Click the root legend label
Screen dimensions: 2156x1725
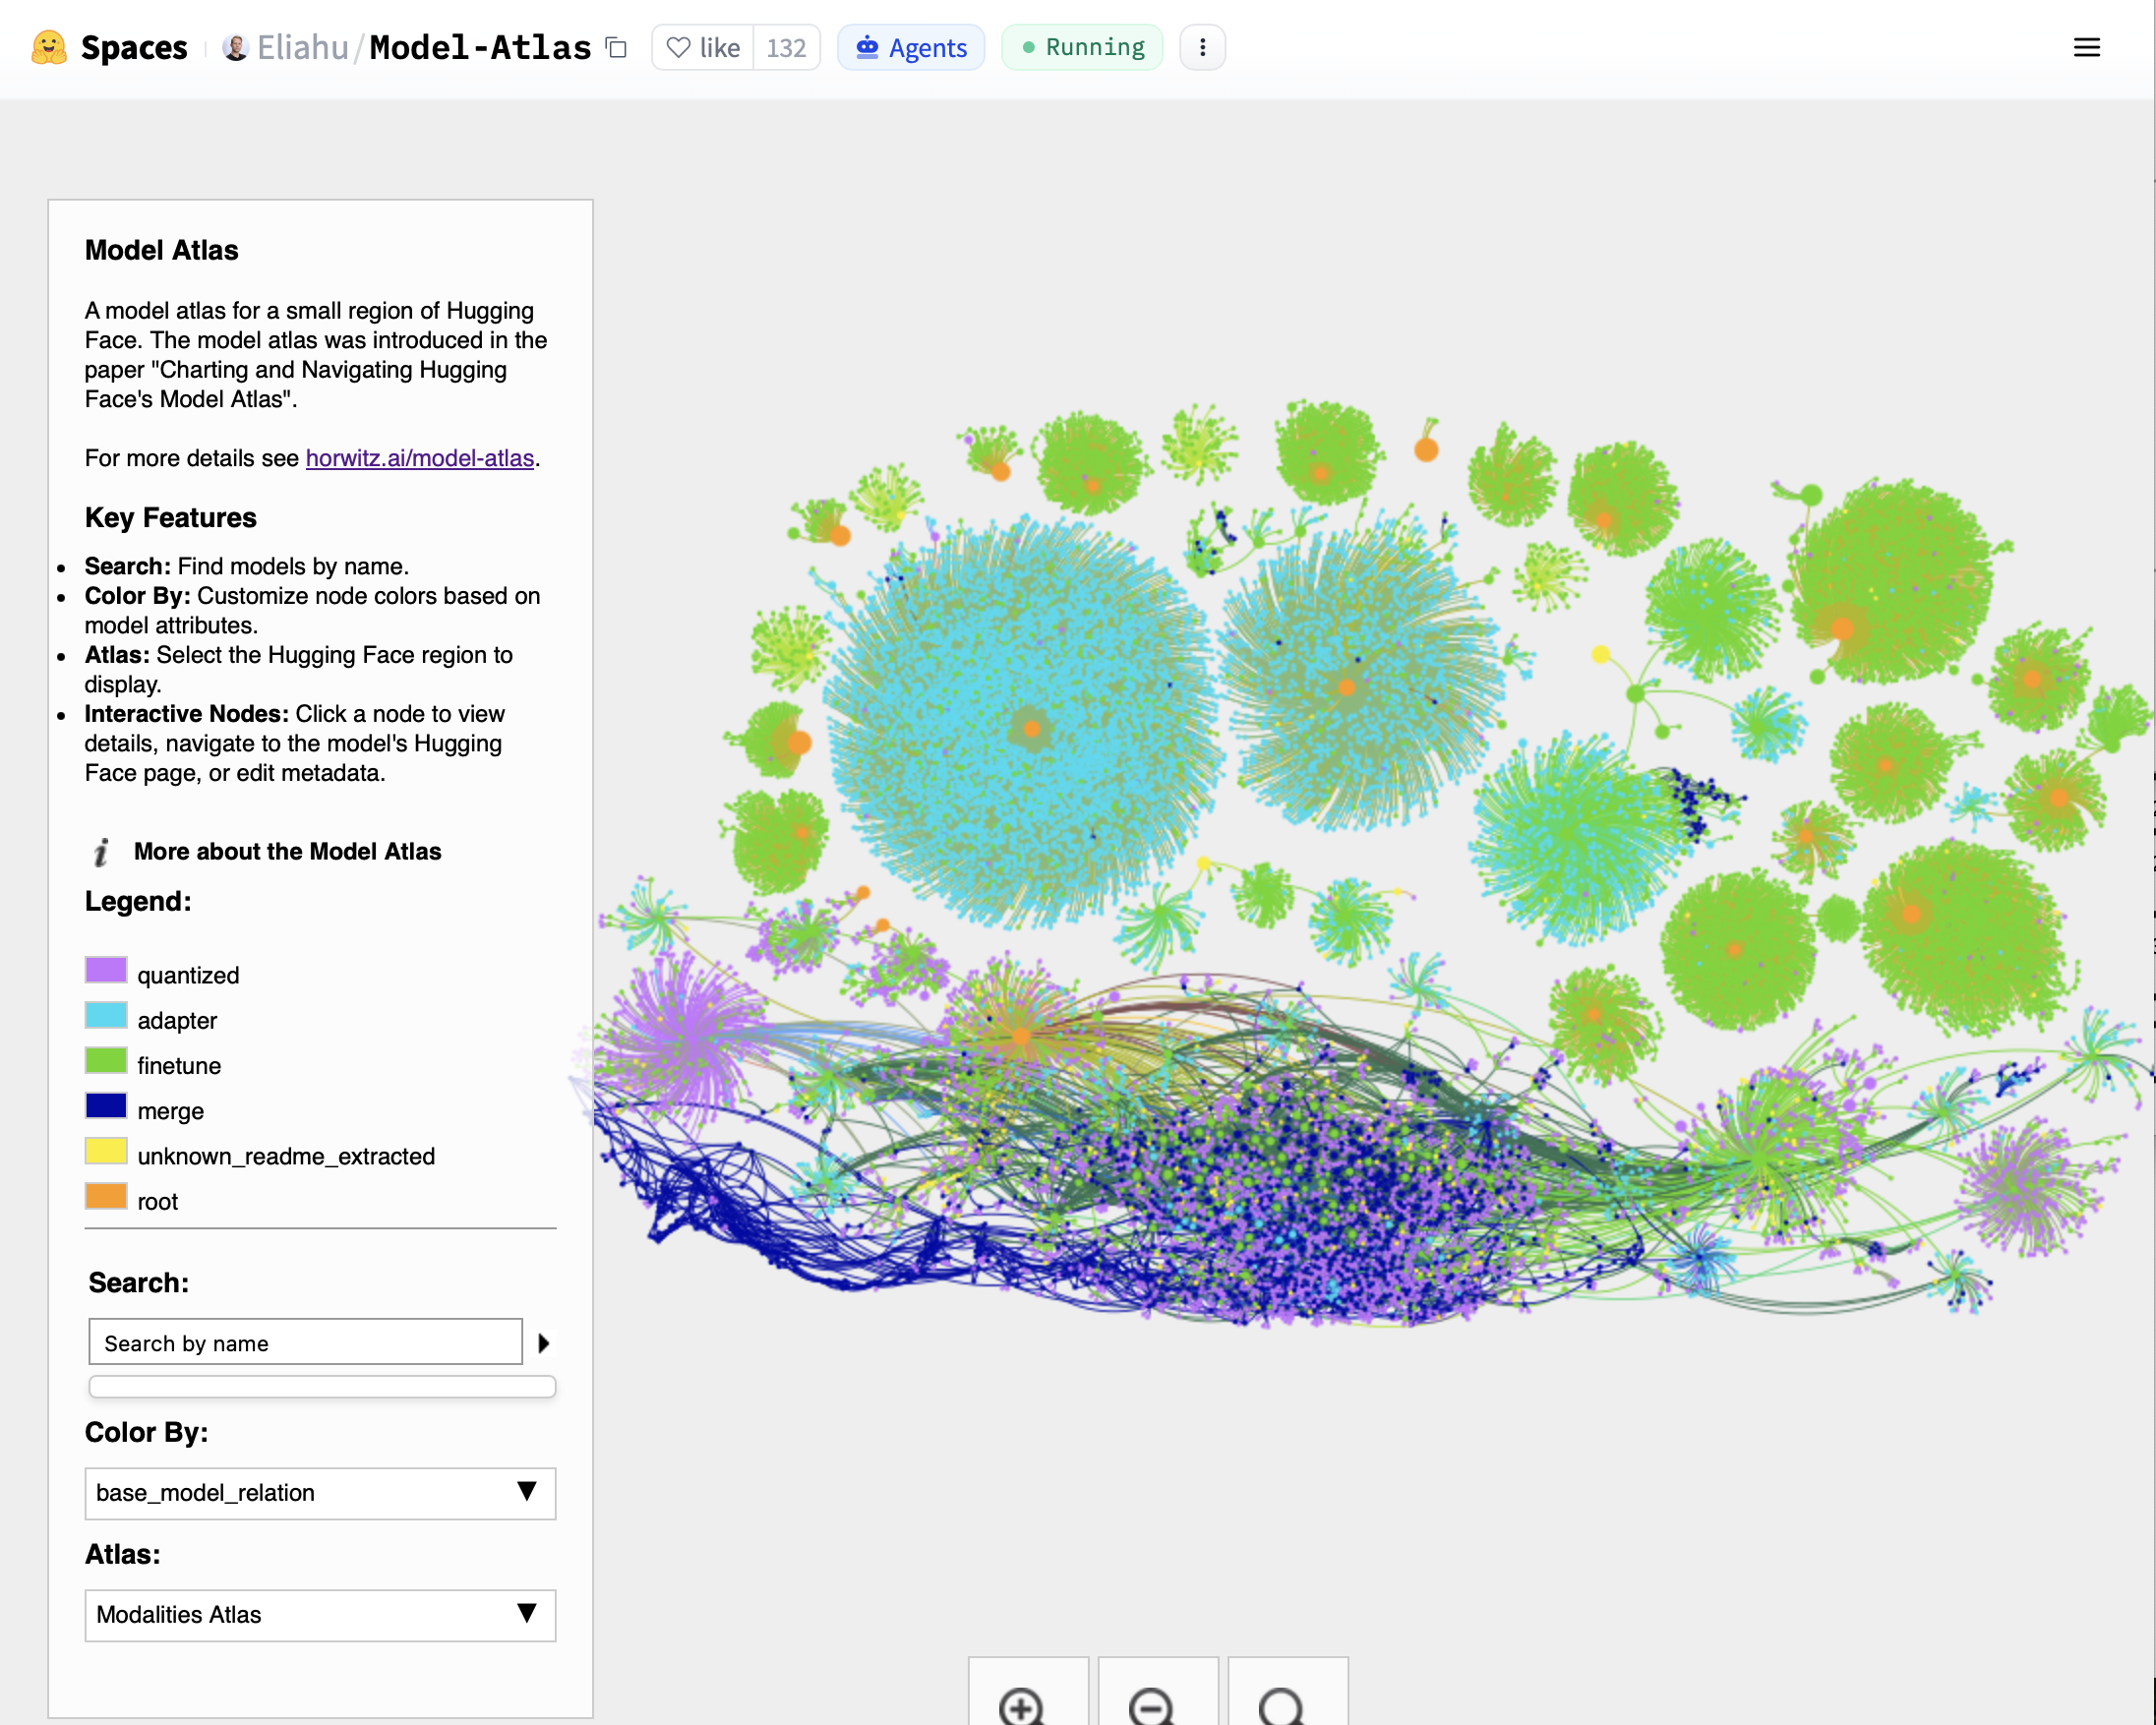coord(157,1202)
